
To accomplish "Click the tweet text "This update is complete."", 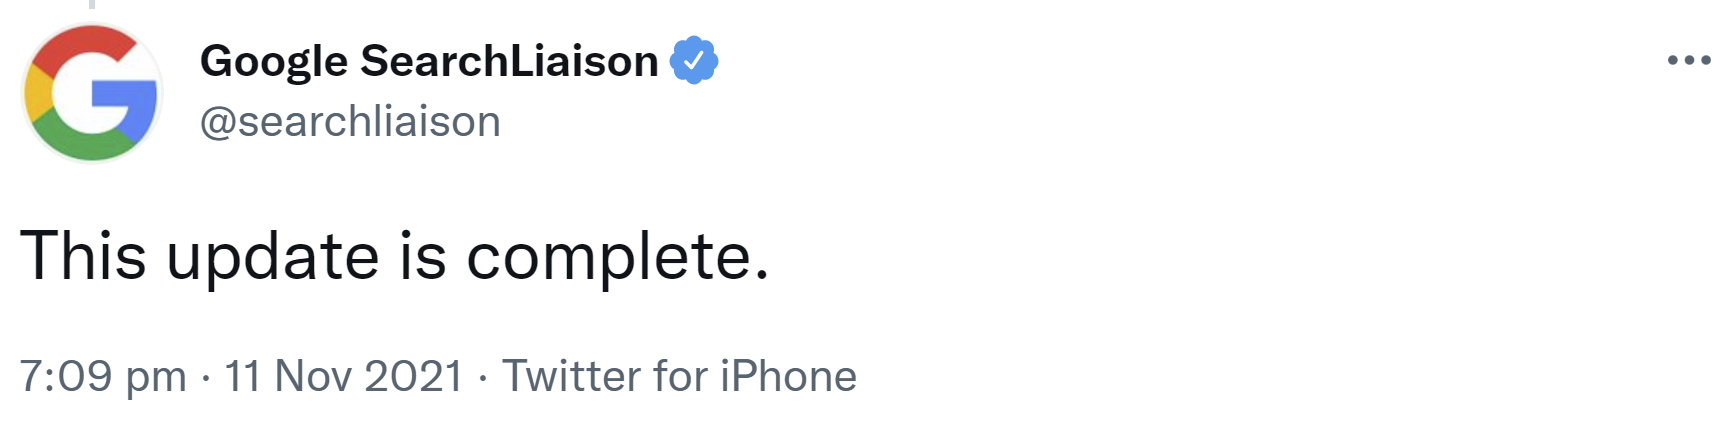I will click(394, 256).
